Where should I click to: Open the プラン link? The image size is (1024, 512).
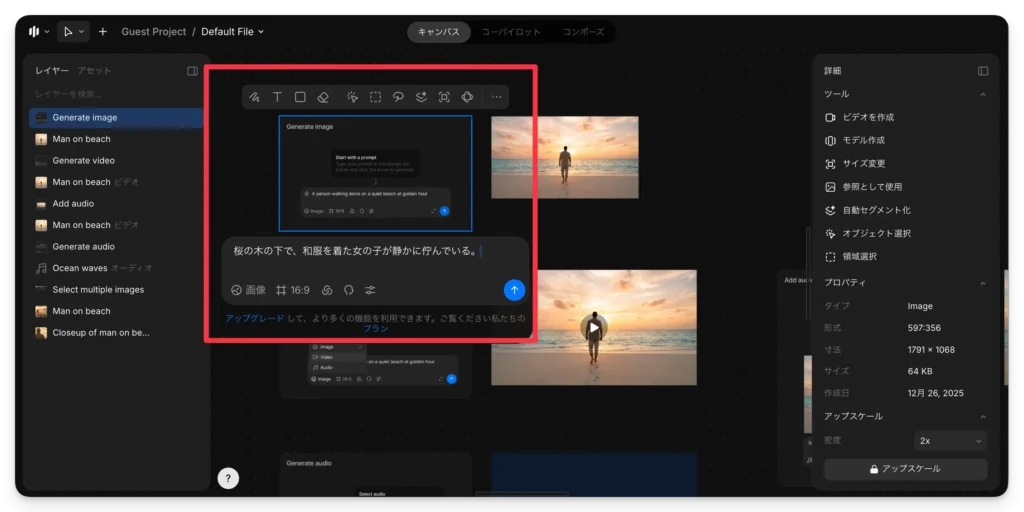click(x=376, y=329)
